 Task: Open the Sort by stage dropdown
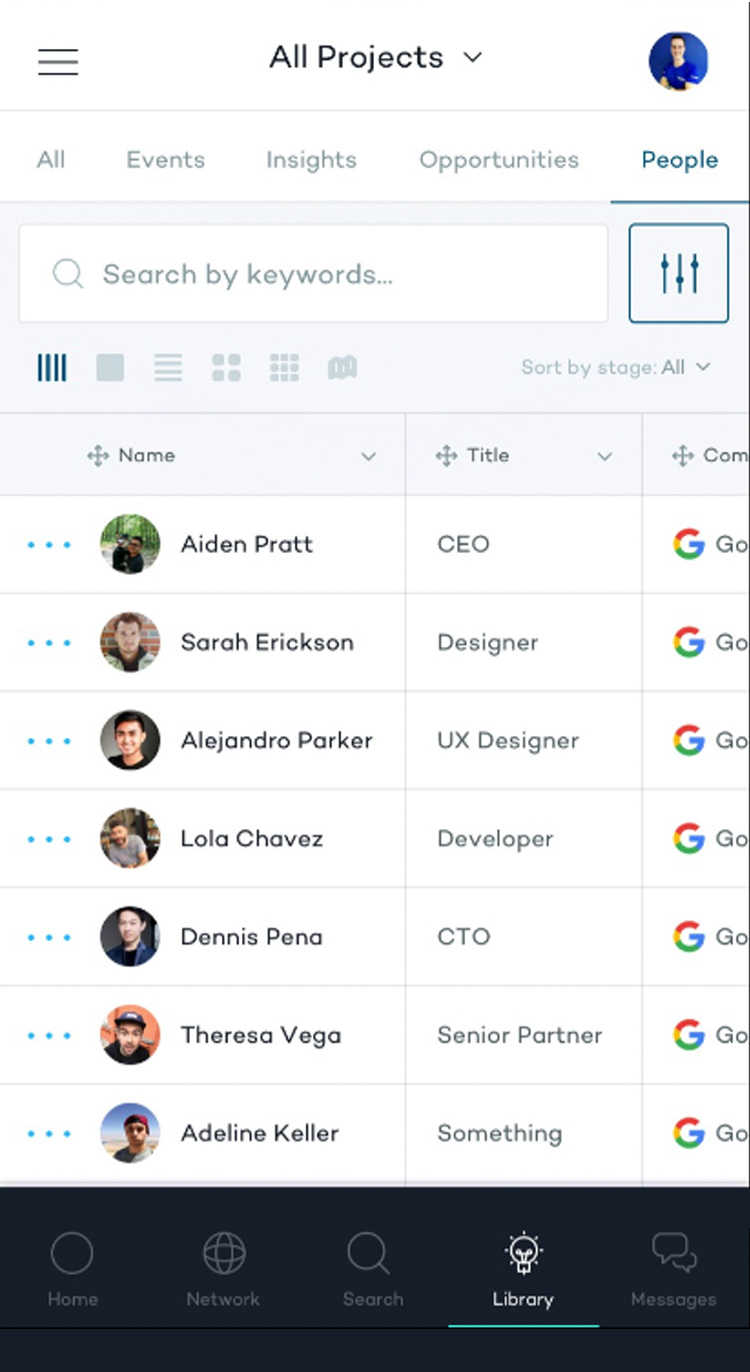(x=616, y=367)
